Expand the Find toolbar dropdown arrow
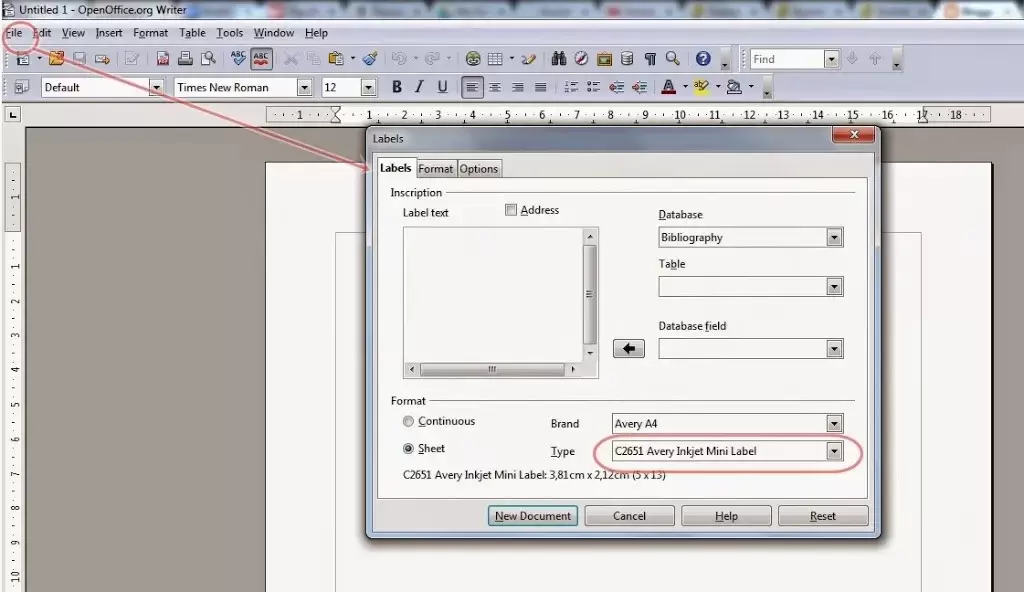 coord(831,59)
